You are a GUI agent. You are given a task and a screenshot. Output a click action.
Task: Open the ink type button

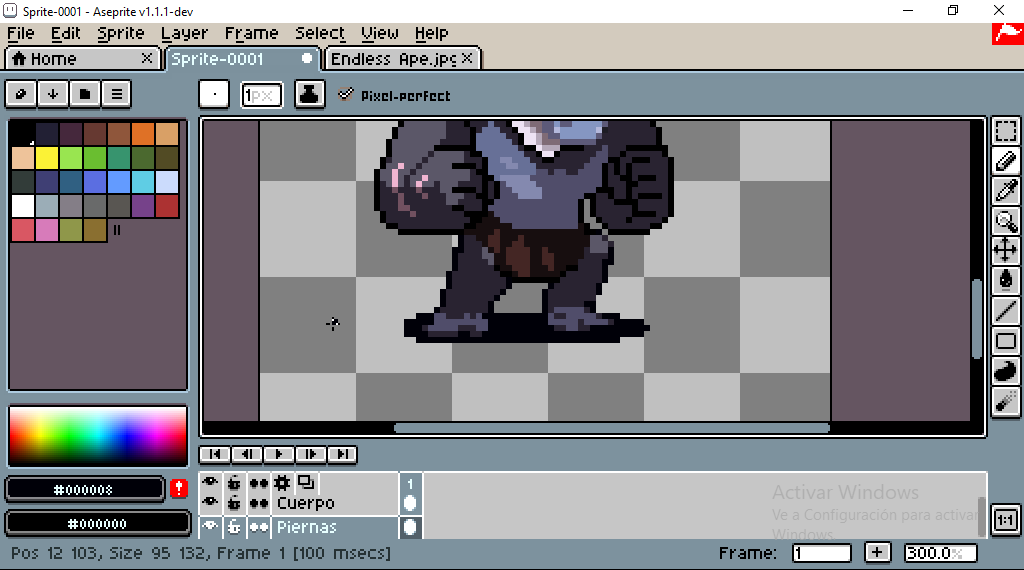(x=310, y=94)
